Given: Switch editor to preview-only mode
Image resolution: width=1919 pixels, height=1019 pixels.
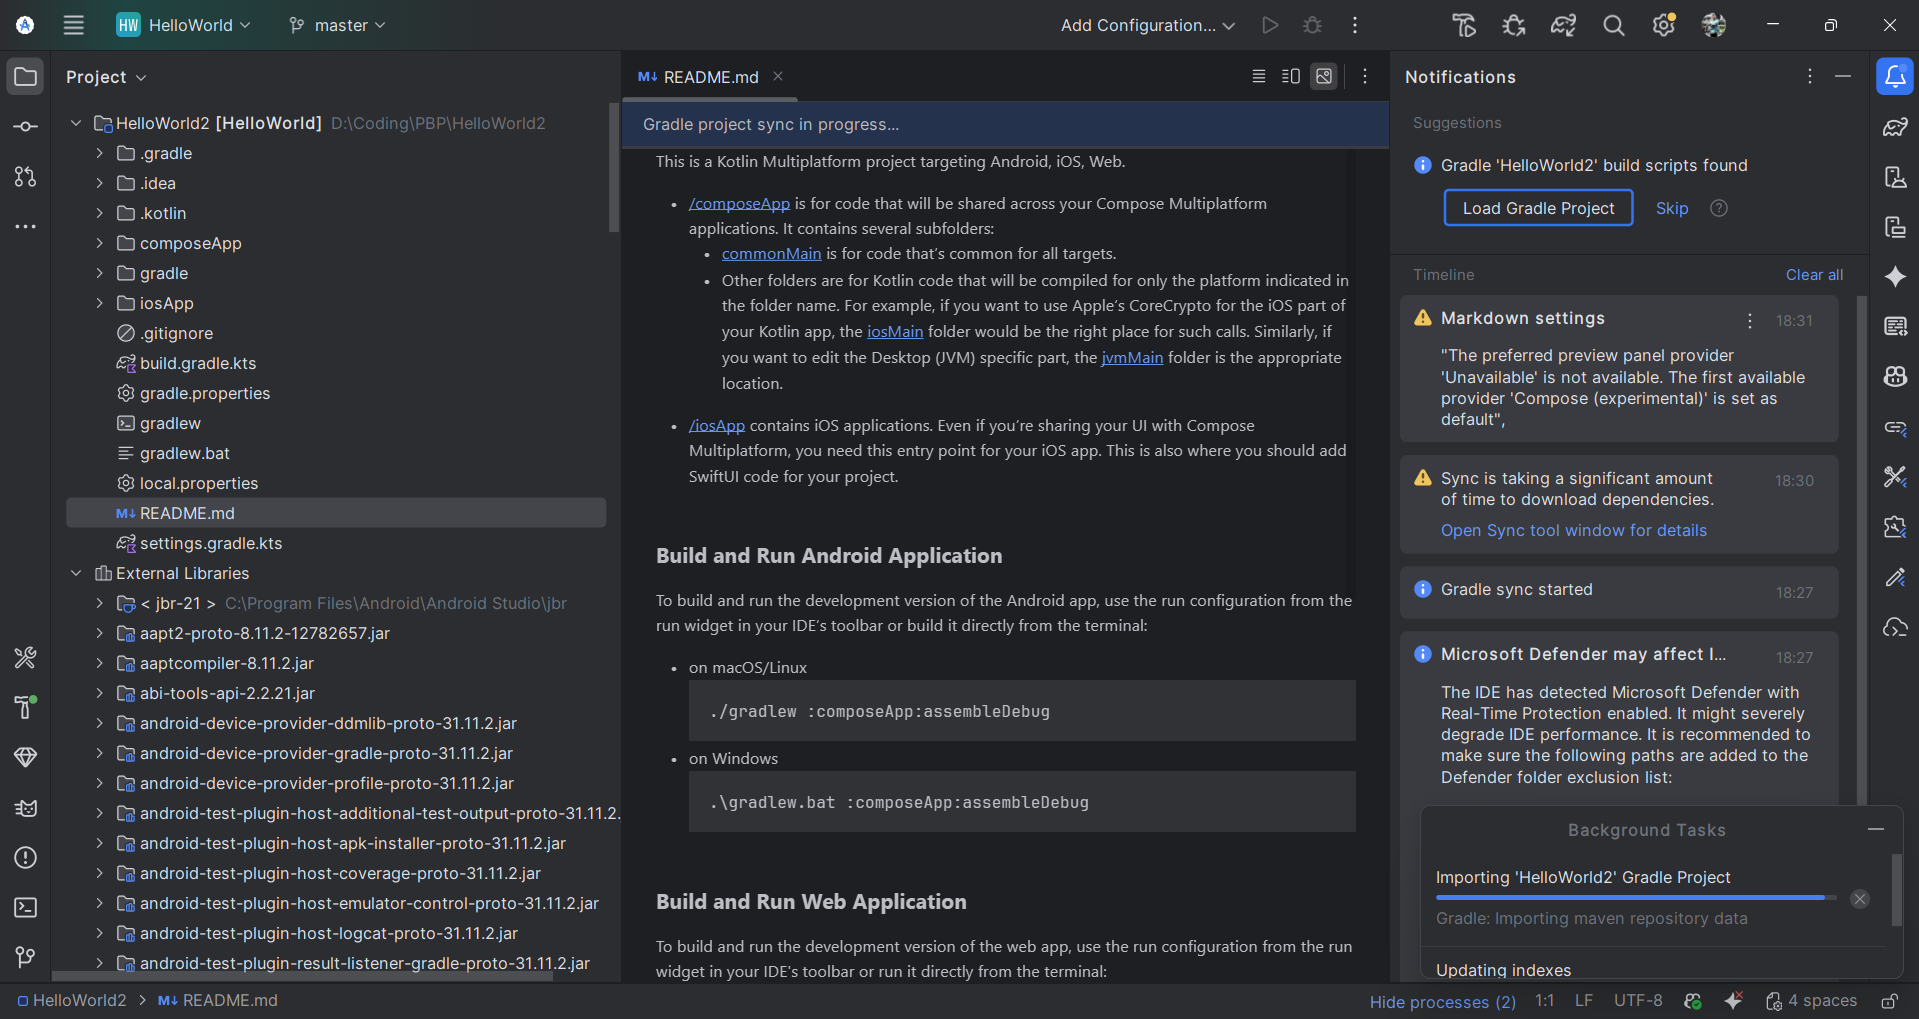Looking at the screenshot, I should (x=1324, y=77).
